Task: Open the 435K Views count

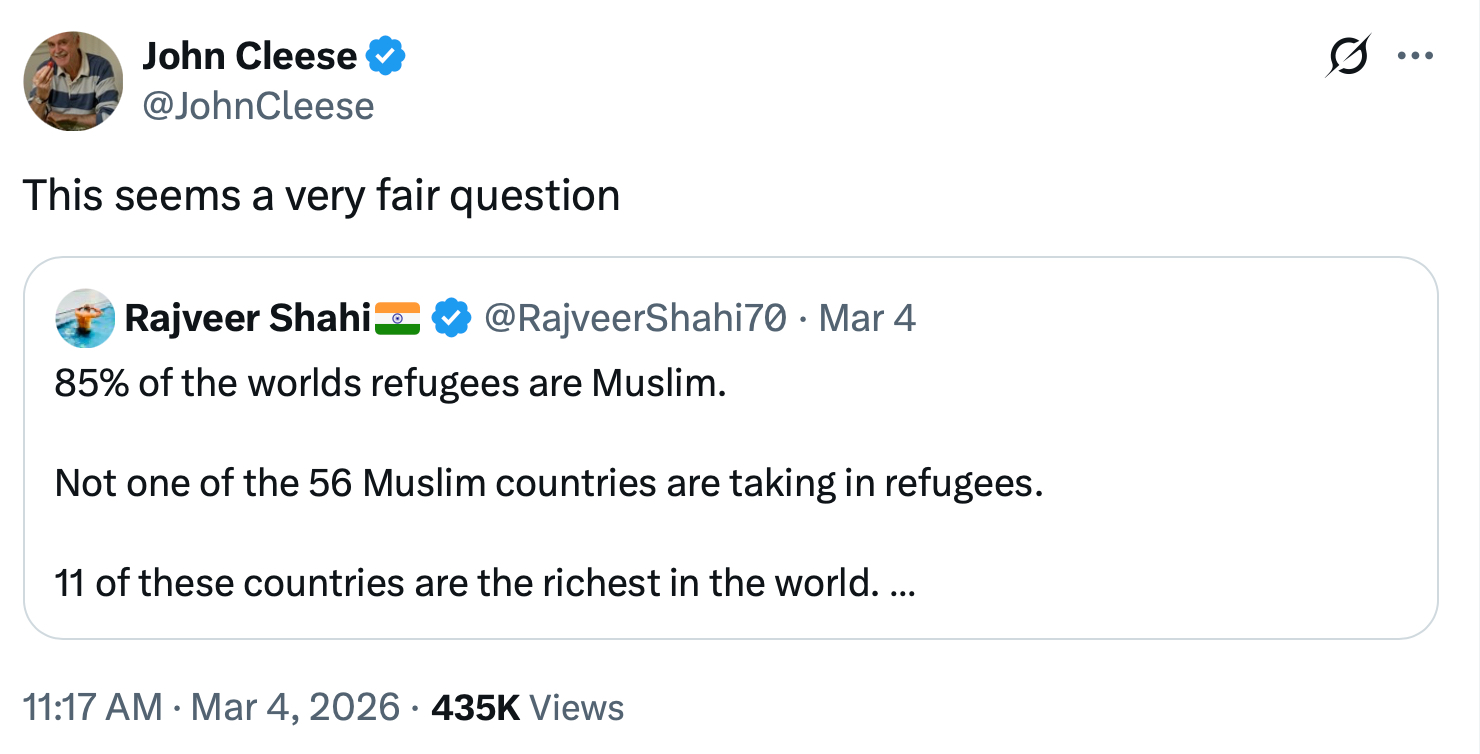Action: click(x=527, y=708)
